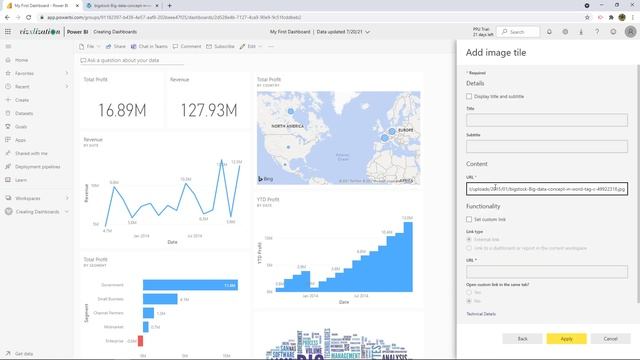This screenshot has height=360, width=640.
Task: Click the Share toolbar button
Action: tap(116, 47)
